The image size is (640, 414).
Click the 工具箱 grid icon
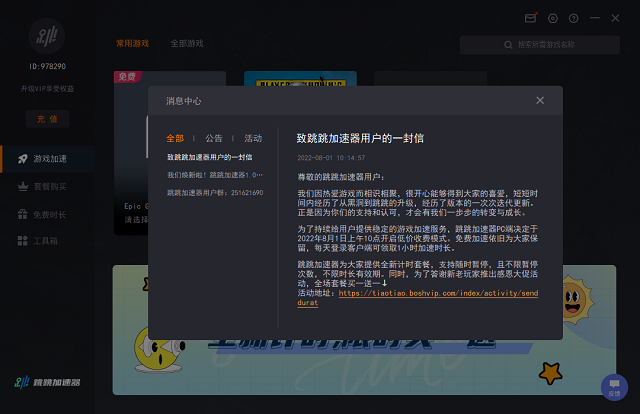23,241
